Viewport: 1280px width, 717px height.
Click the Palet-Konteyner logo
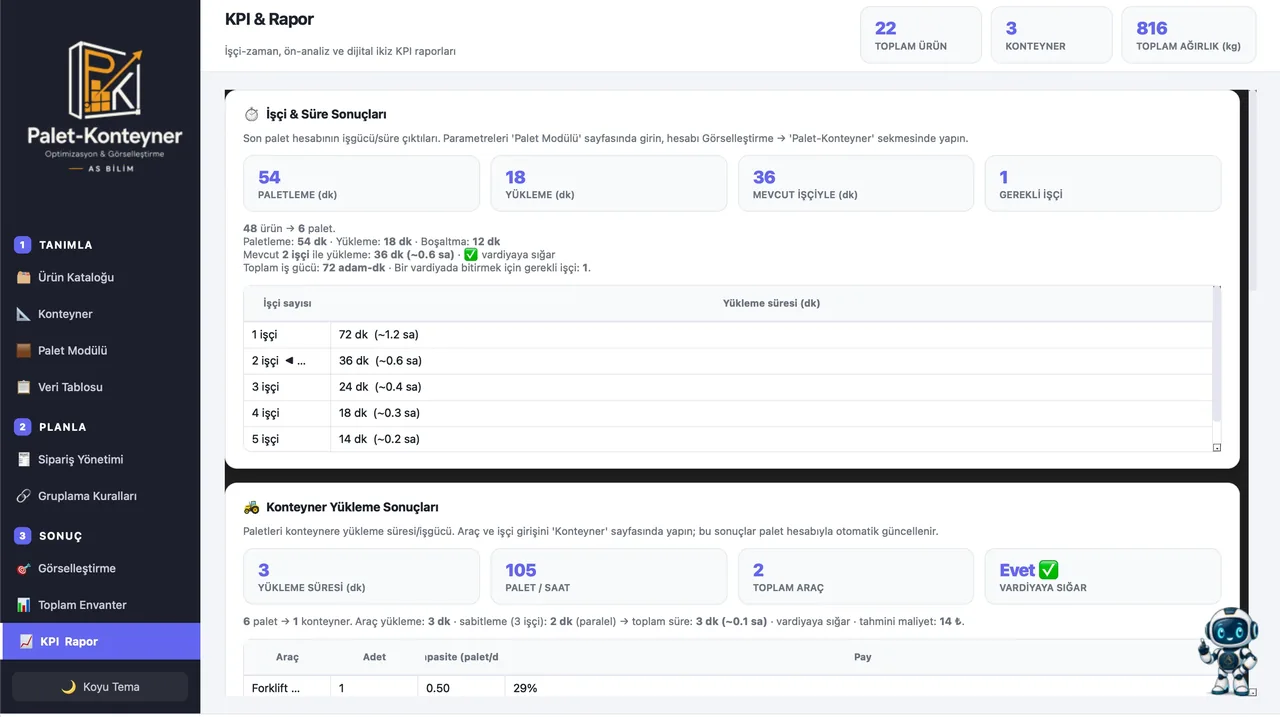(x=105, y=106)
